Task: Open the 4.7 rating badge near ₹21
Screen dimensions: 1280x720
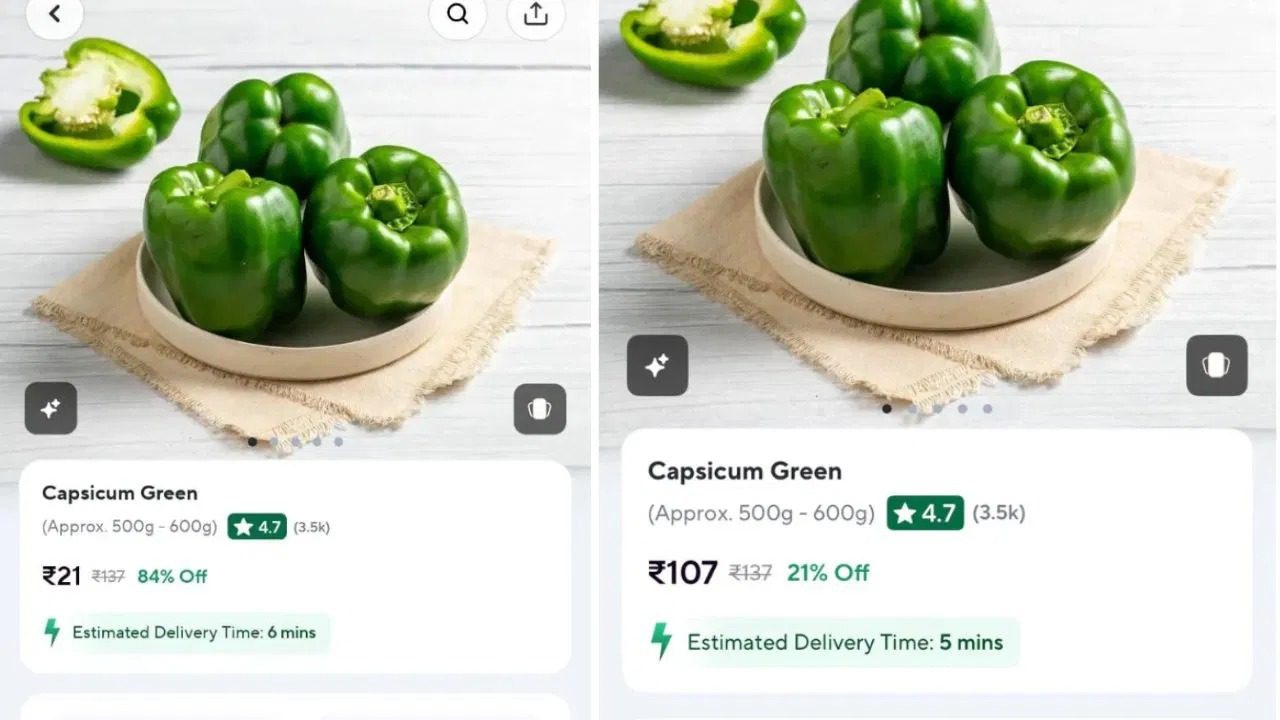Action: (x=257, y=526)
